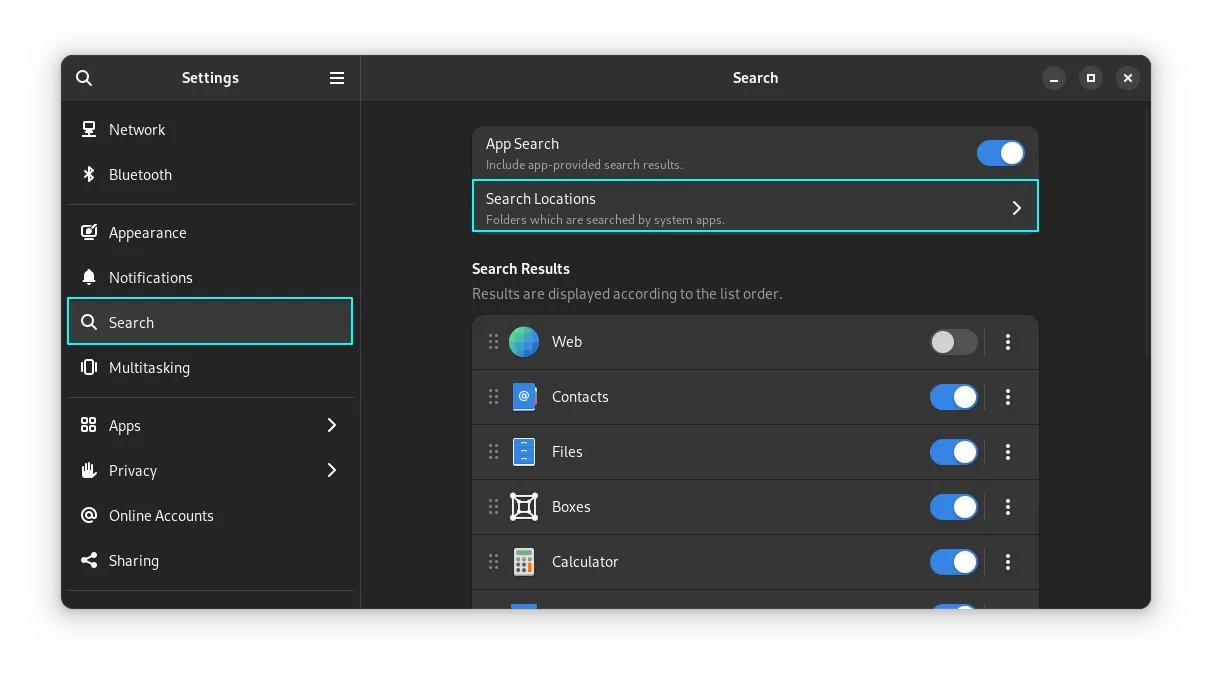Click the Web globe app icon

[524, 342]
